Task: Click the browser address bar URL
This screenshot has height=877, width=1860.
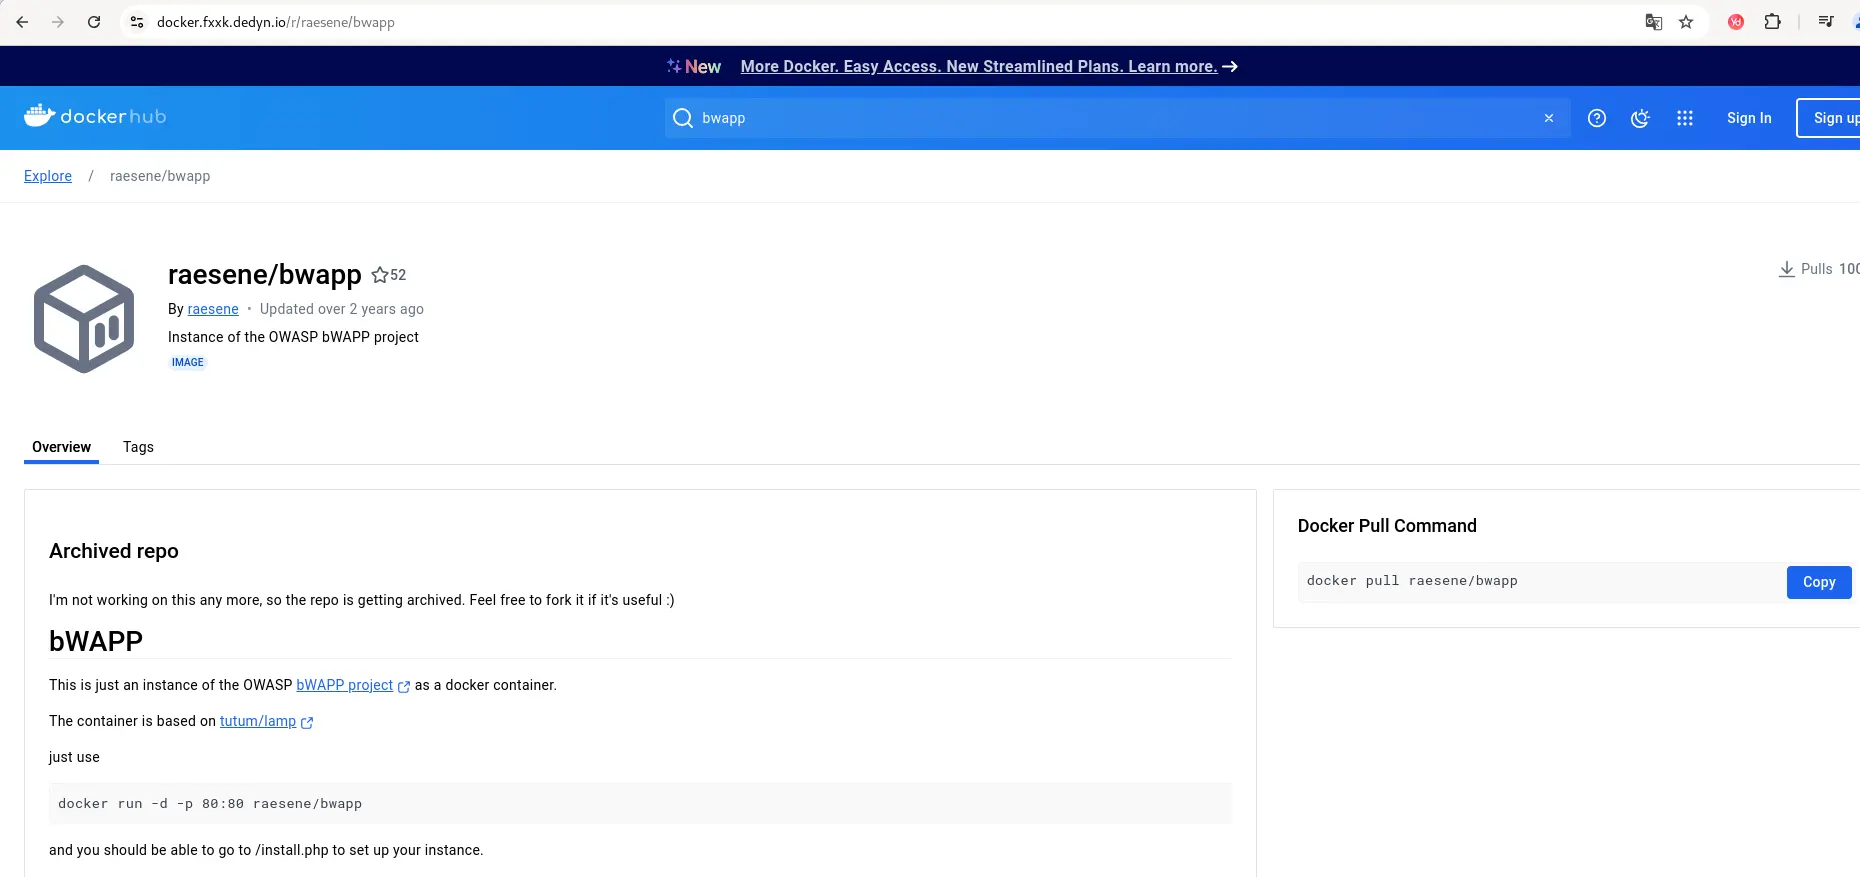Action: tap(276, 22)
